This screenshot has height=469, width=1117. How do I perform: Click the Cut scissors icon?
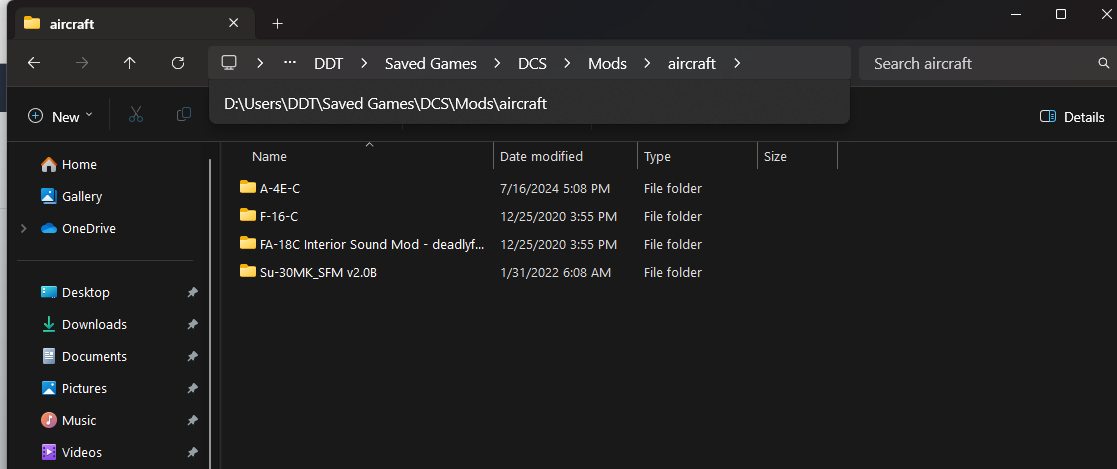pos(136,115)
